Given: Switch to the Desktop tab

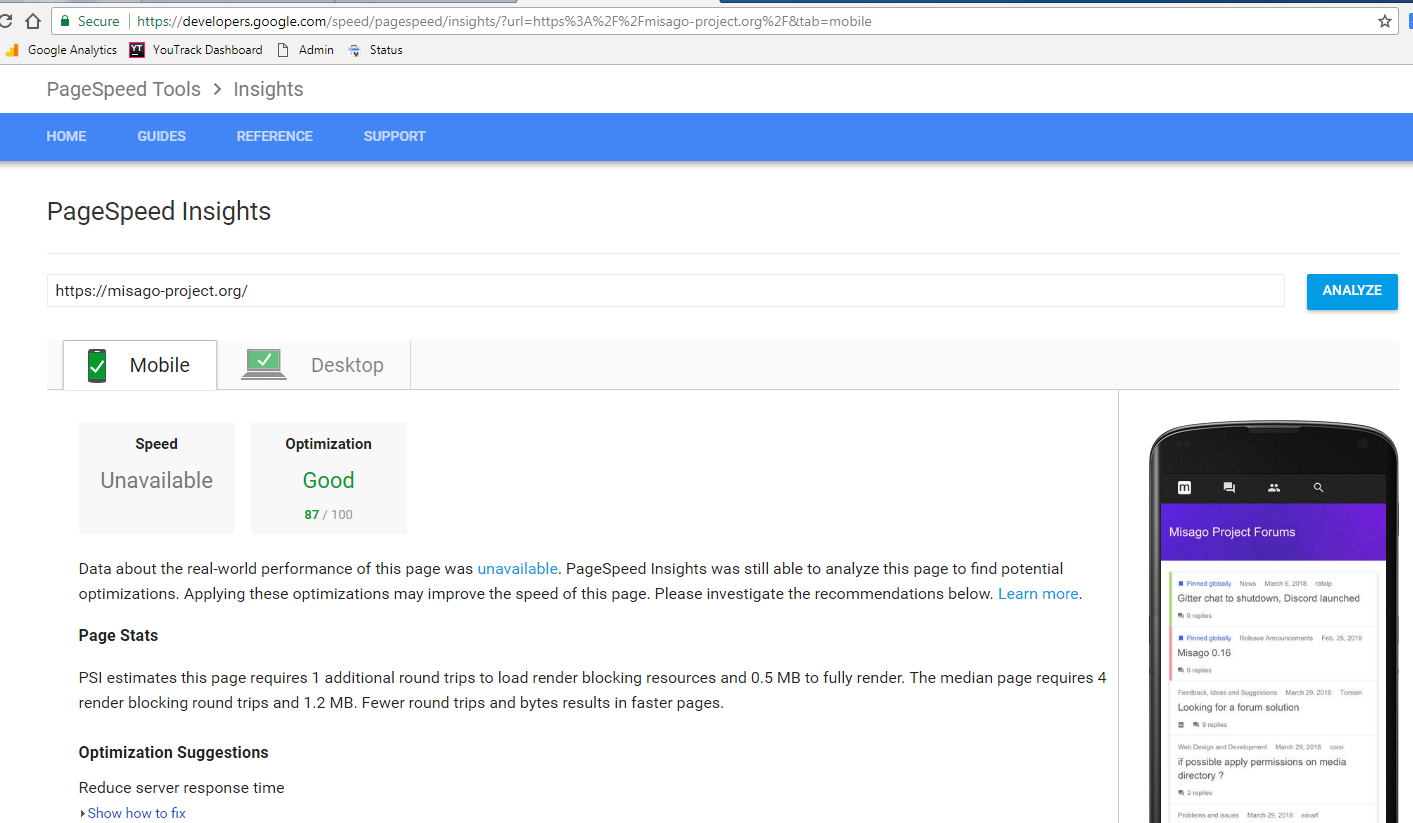Looking at the screenshot, I should [x=314, y=365].
